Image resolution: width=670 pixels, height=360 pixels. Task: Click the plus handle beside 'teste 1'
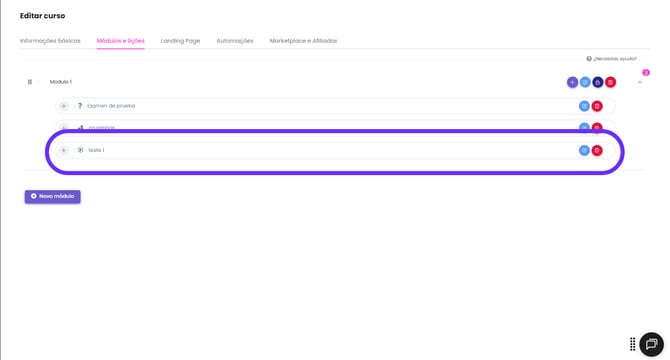click(x=64, y=150)
